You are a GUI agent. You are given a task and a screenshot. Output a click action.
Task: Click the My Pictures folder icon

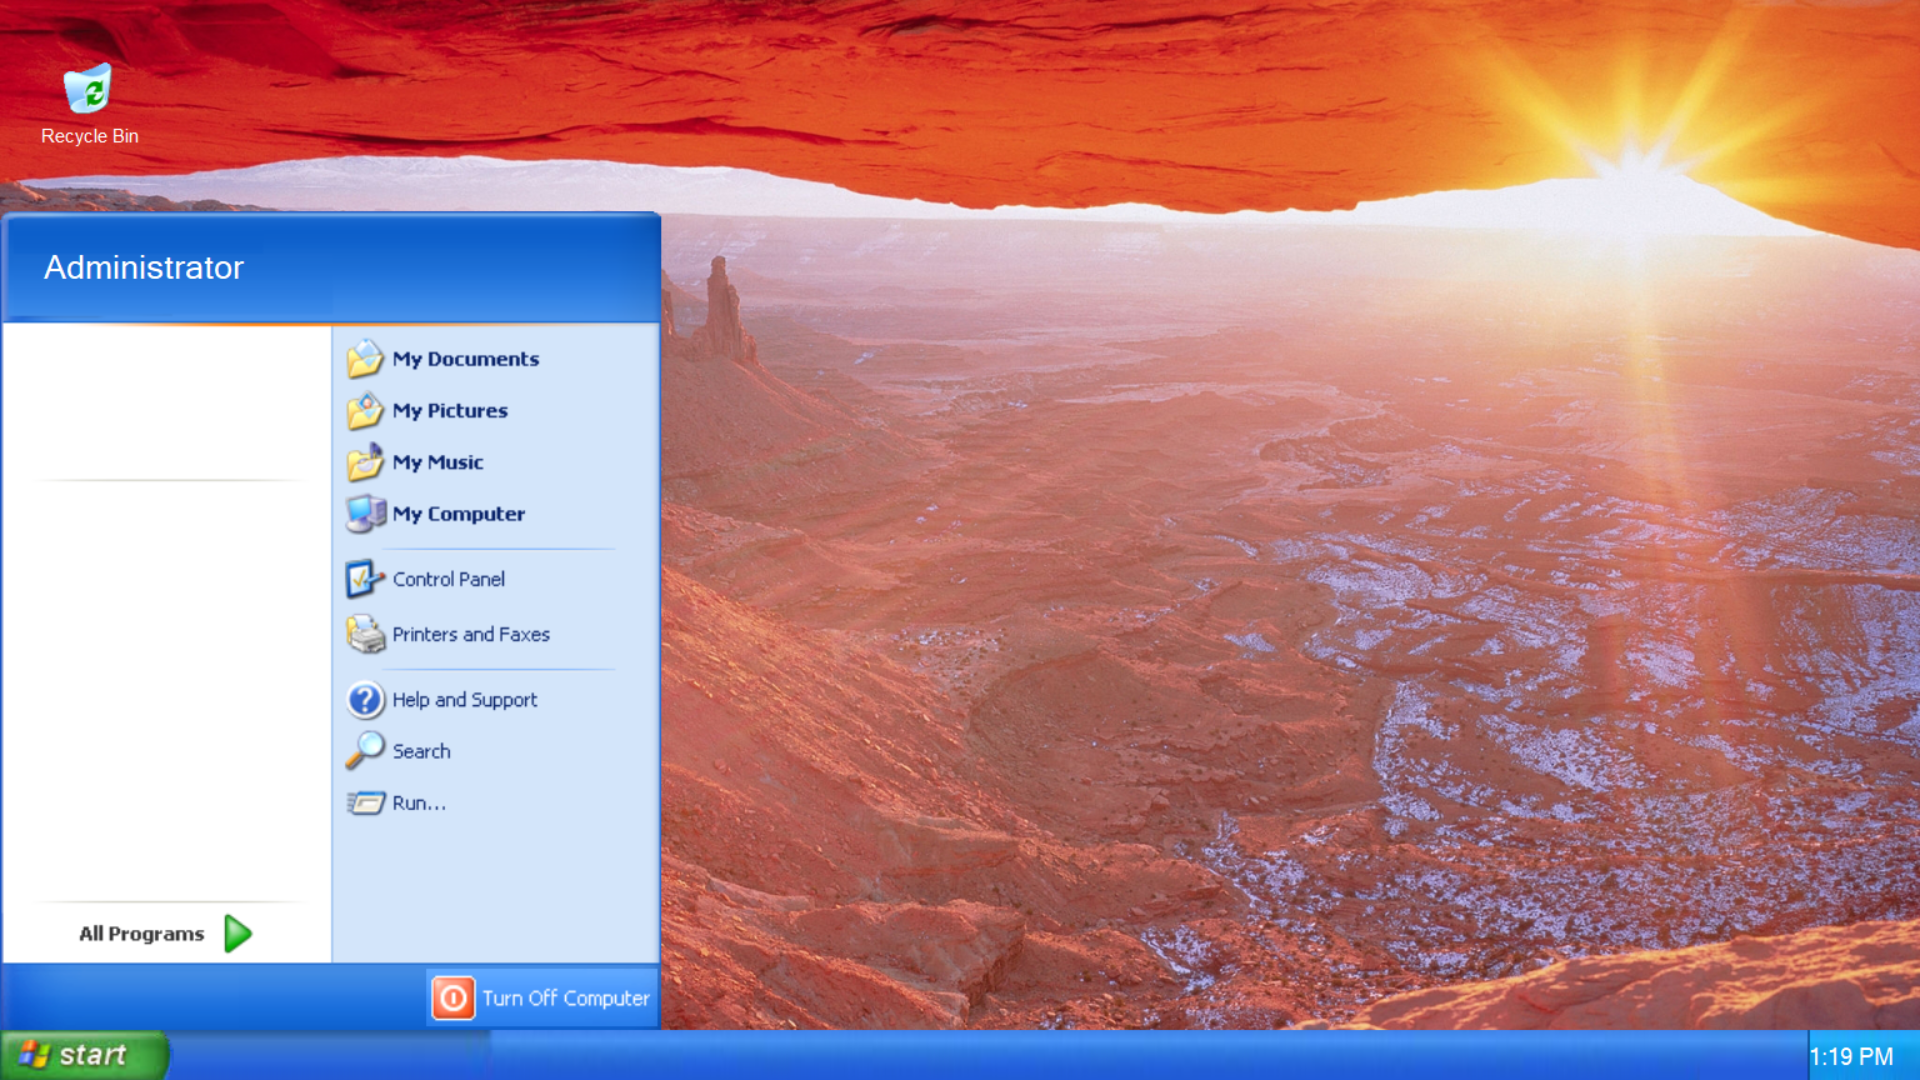click(365, 411)
